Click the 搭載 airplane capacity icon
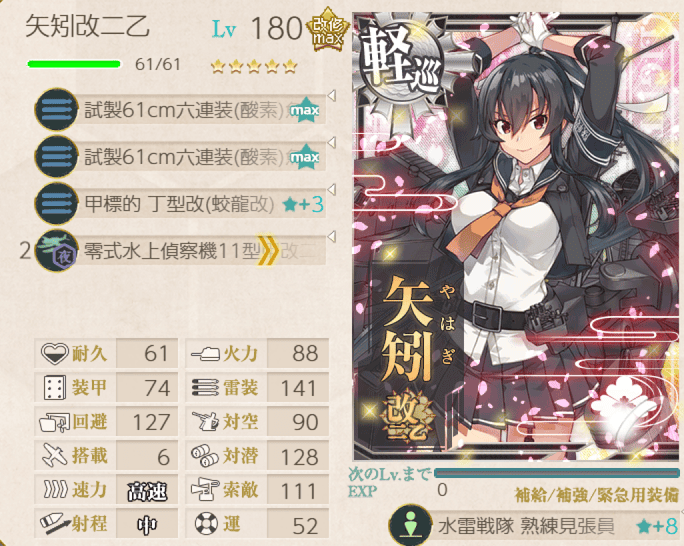The width and height of the screenshot is (684, 546). [55, 455]
